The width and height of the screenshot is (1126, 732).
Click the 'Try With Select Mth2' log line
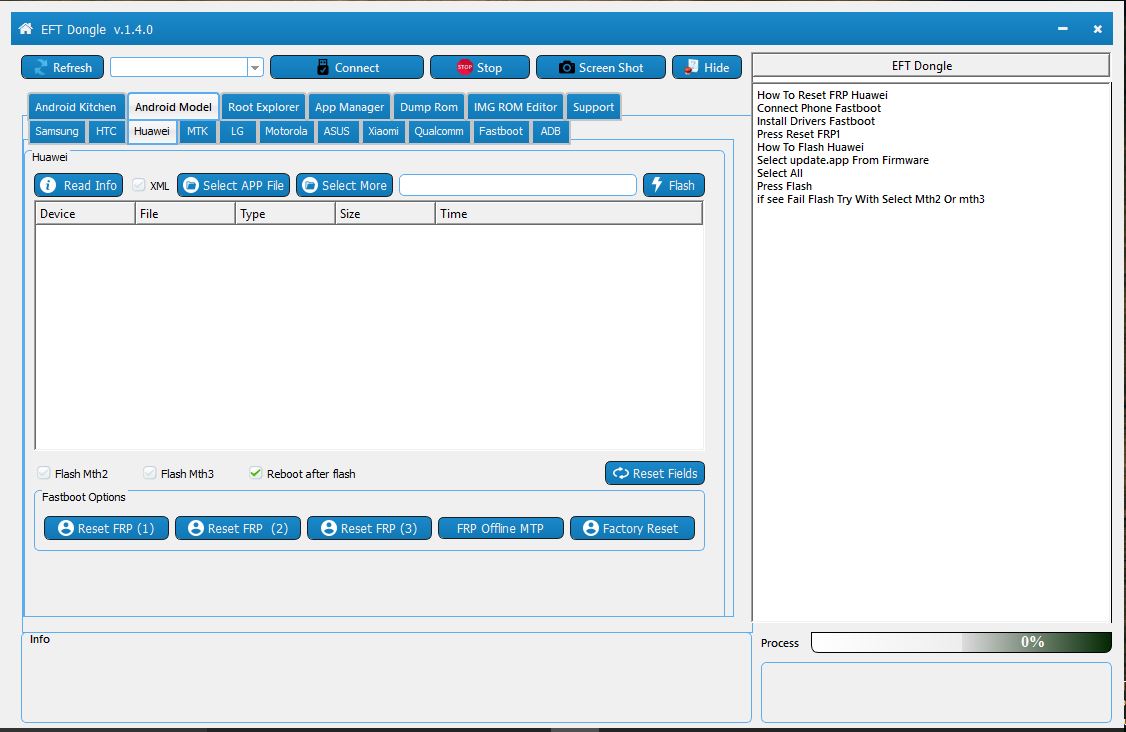[870, 199]
